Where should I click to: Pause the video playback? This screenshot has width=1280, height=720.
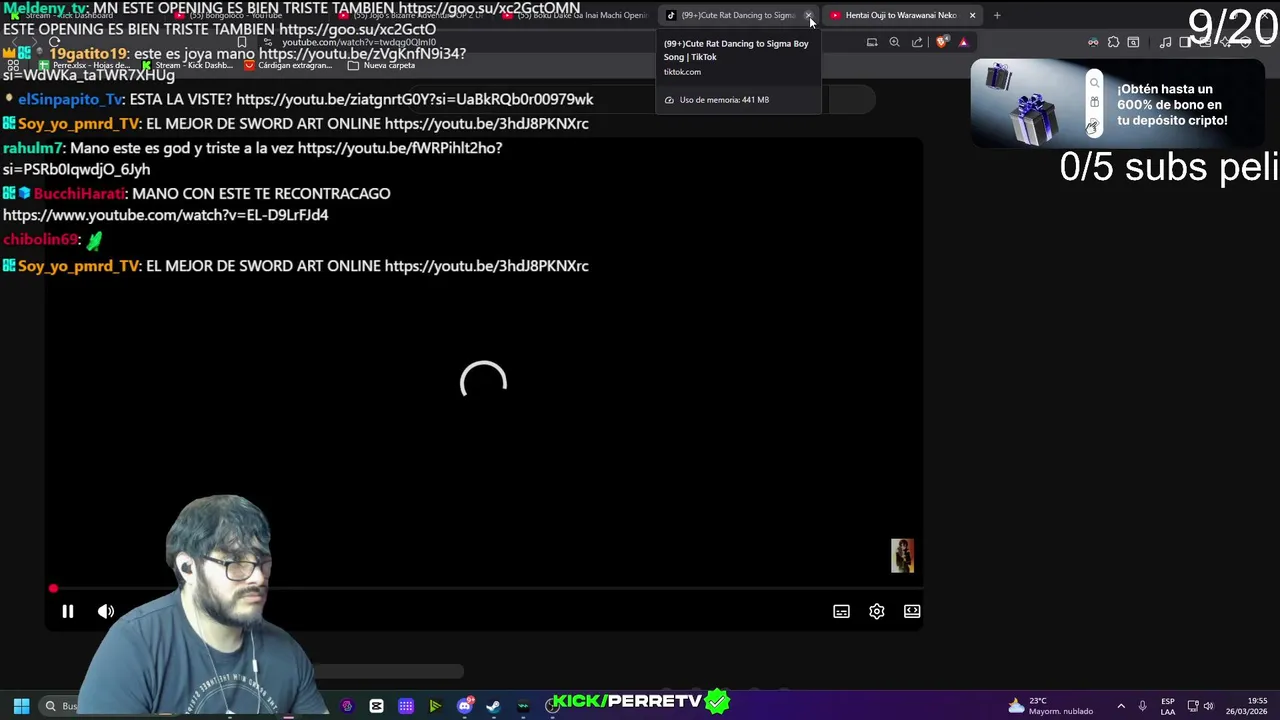click(x=68, y=611)
